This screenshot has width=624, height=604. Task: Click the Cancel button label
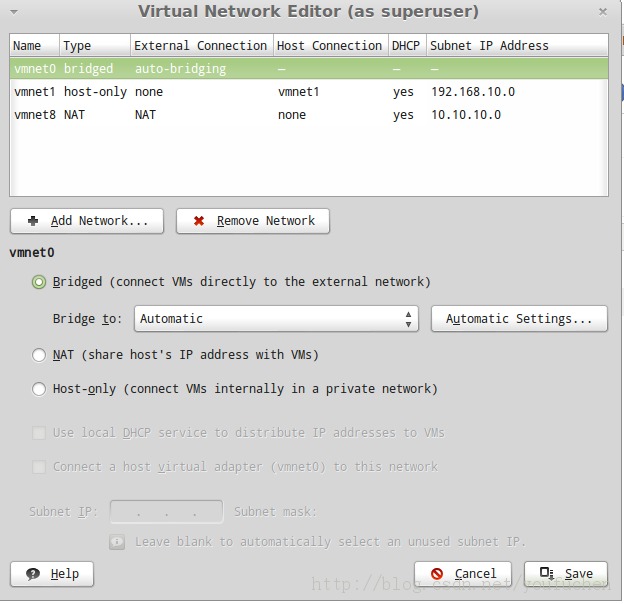(x=476, y=574)
